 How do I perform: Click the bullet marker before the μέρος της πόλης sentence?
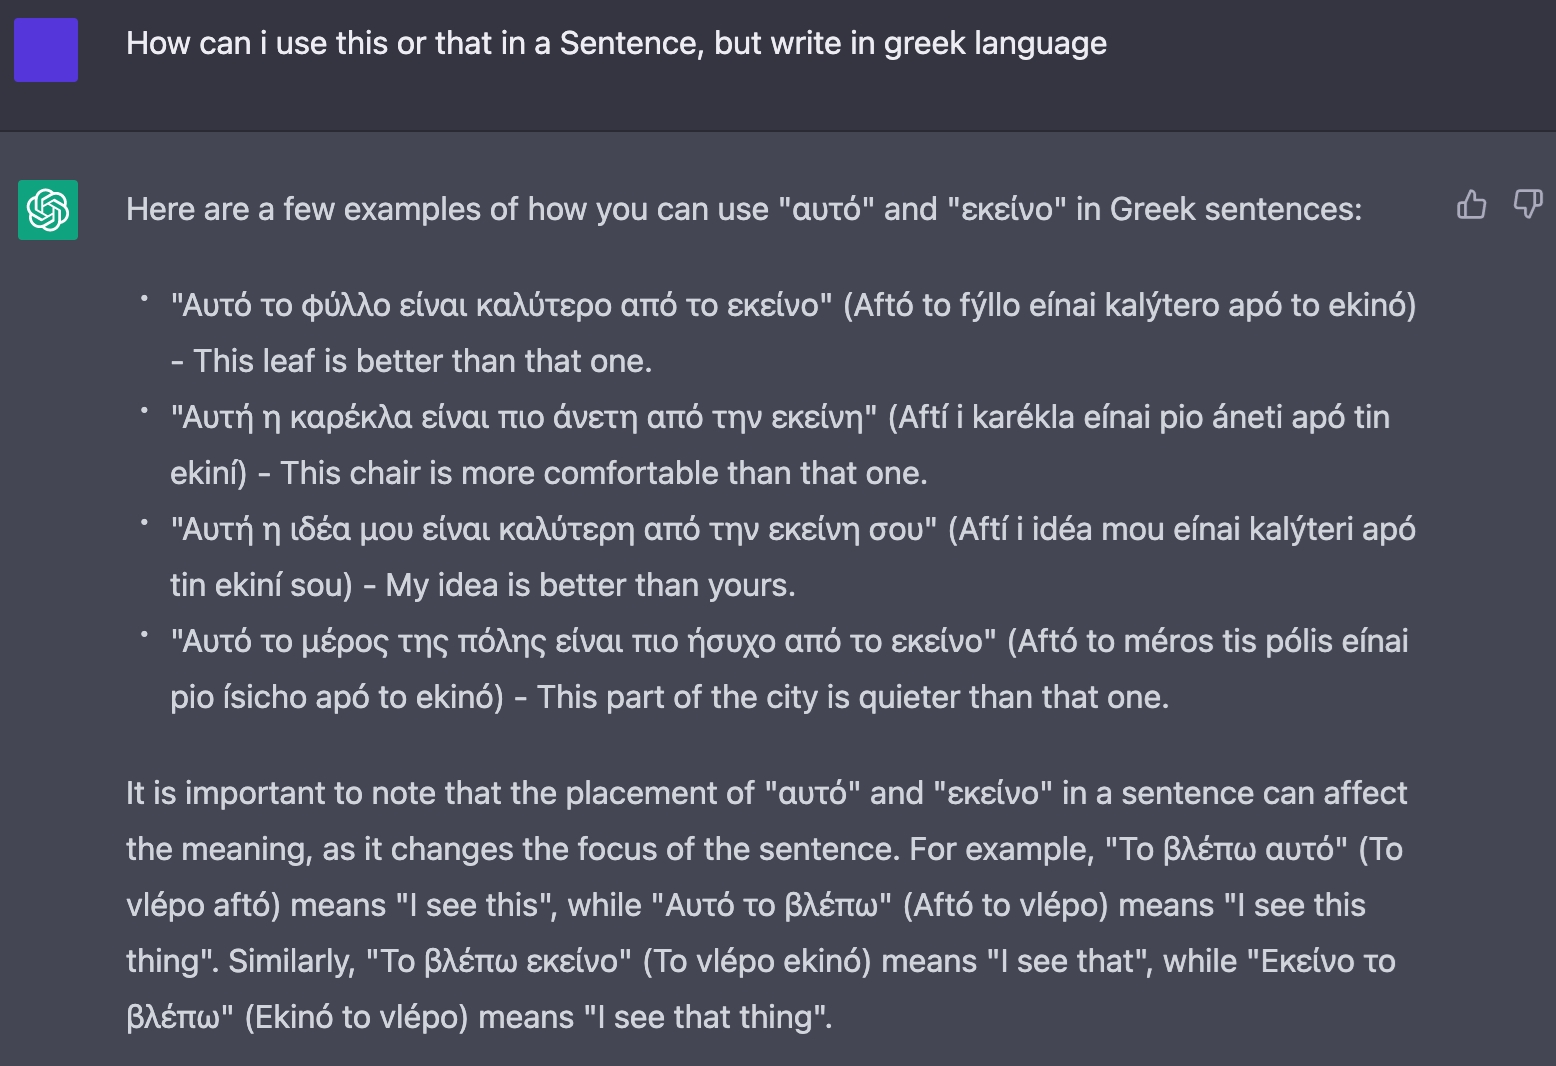coord(145,634)
